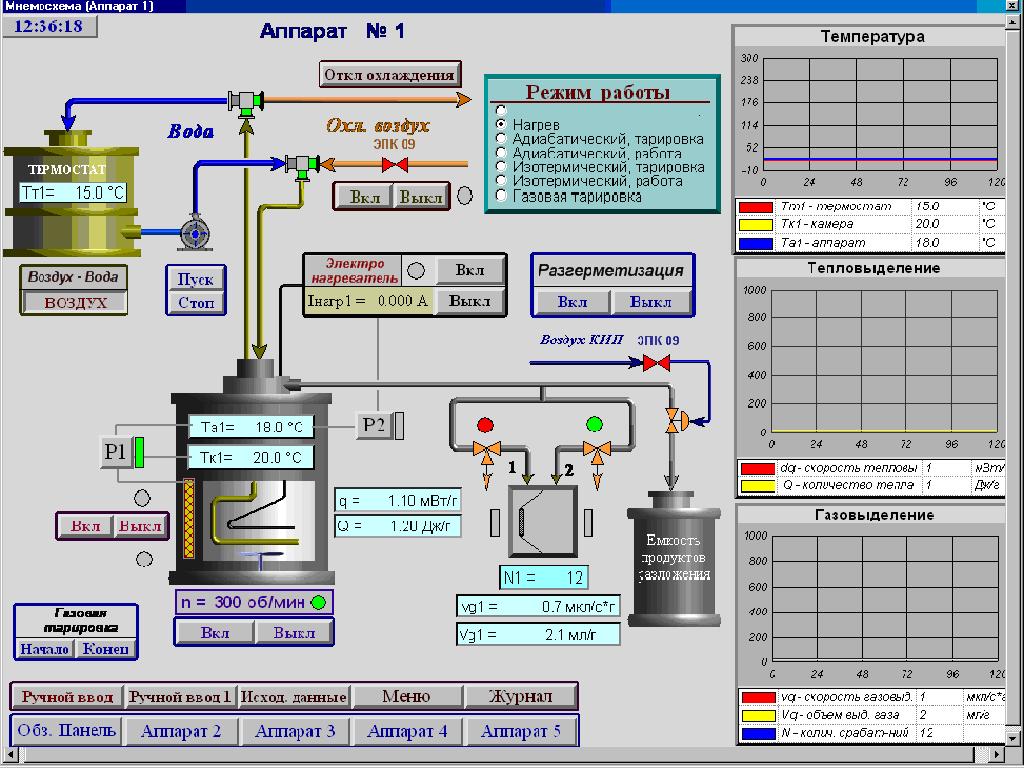1024x768 pixels.
Task: Choose Газовая тарировка radio option
Action: click(502, 196)
